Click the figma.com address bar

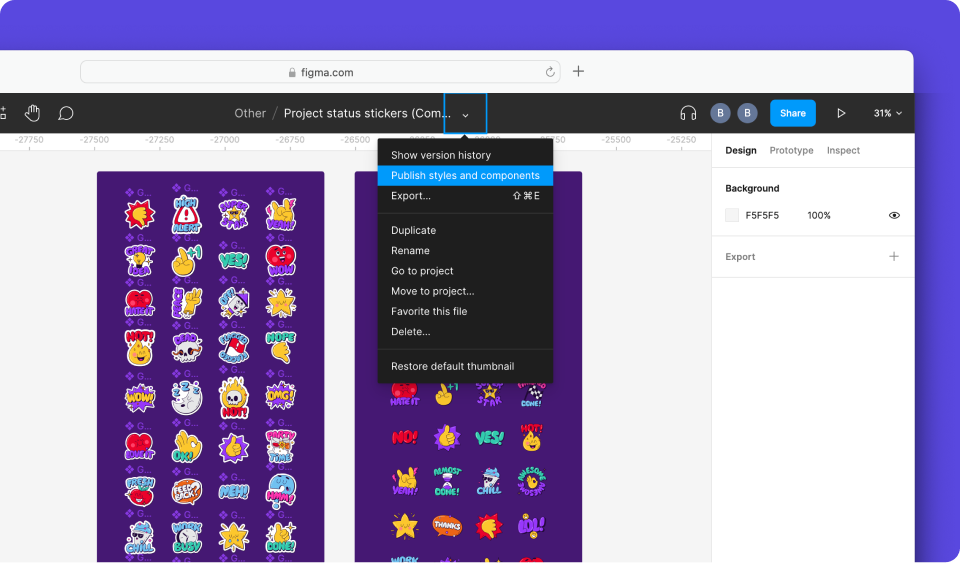[x=320, y=72]
